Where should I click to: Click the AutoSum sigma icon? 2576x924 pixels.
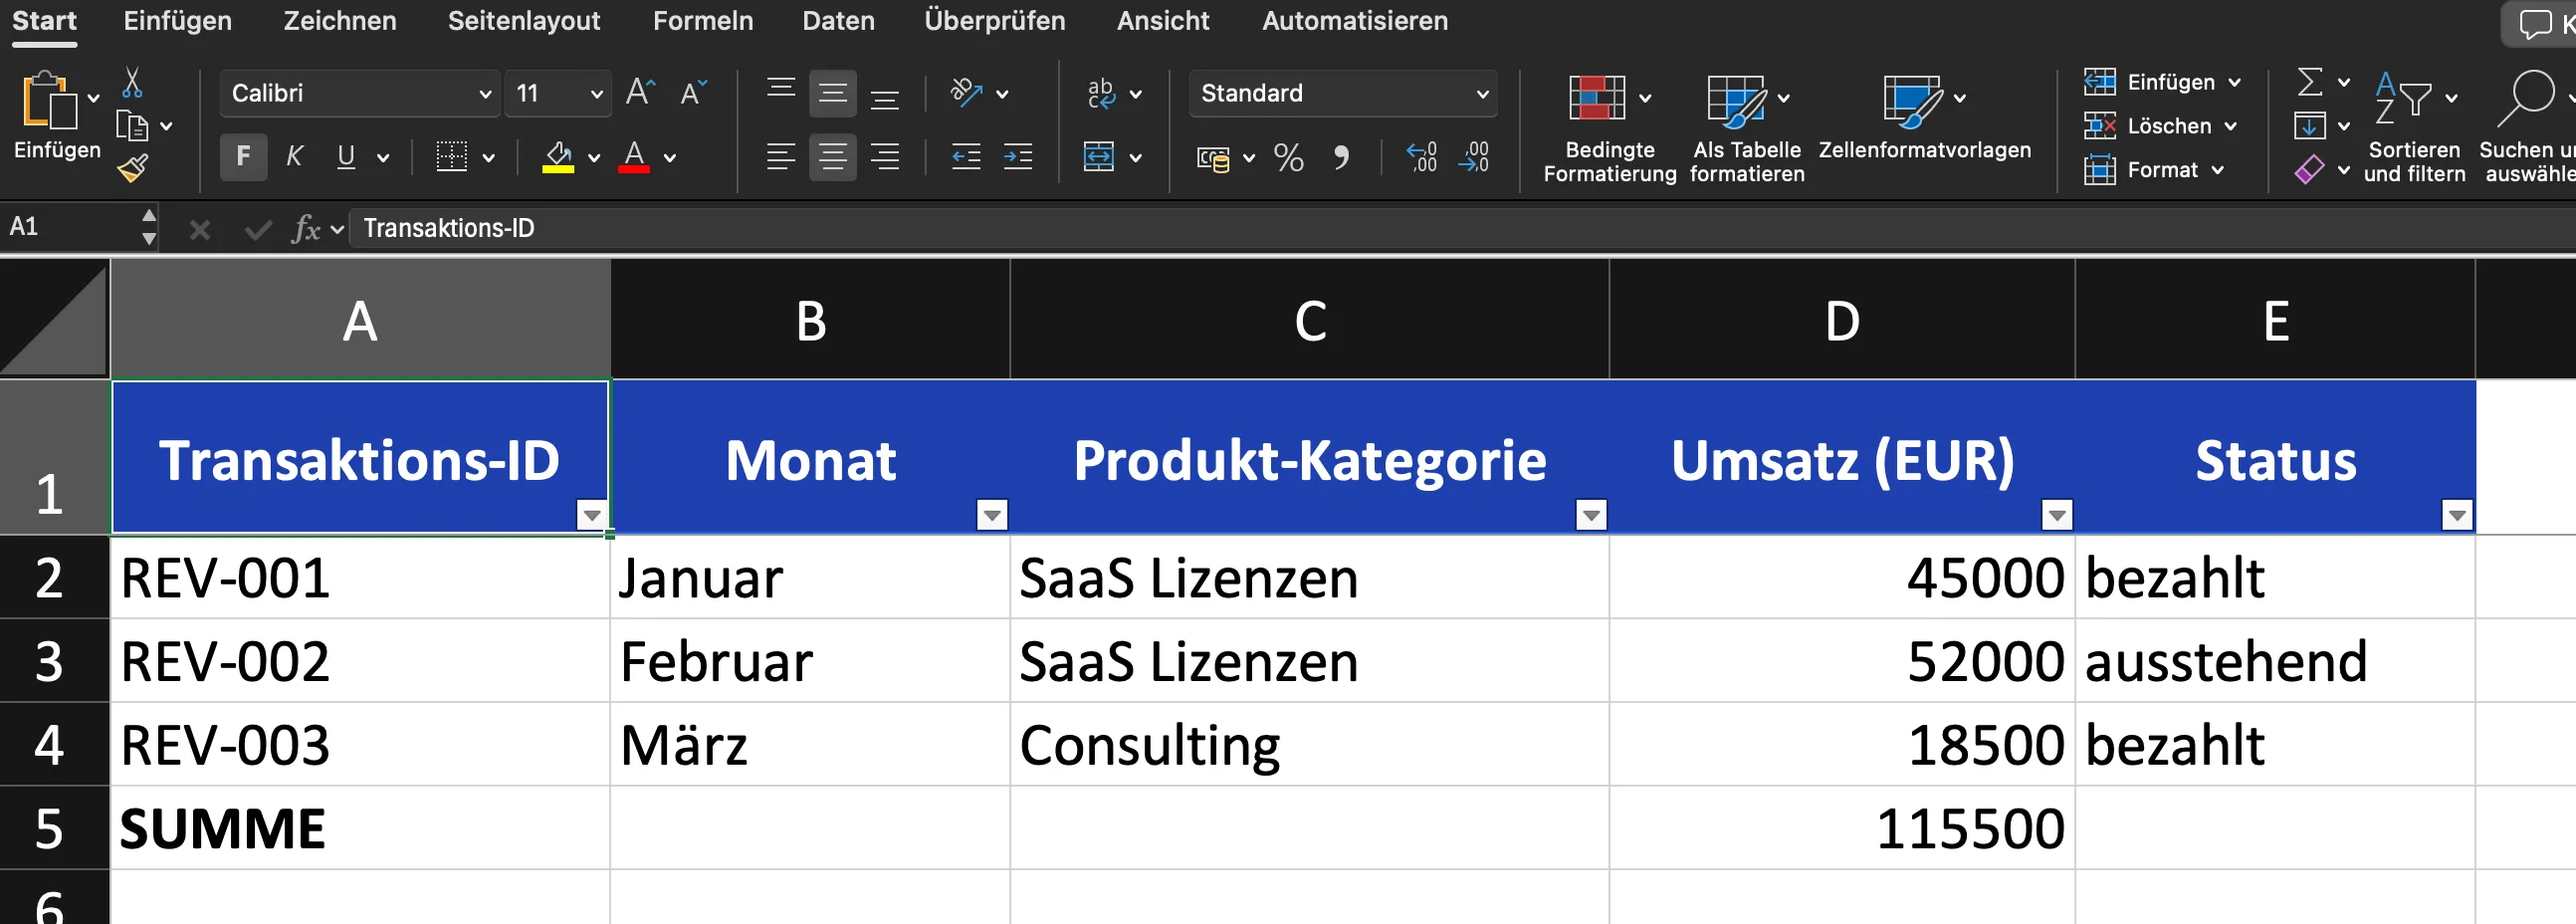pos(2310,82)
